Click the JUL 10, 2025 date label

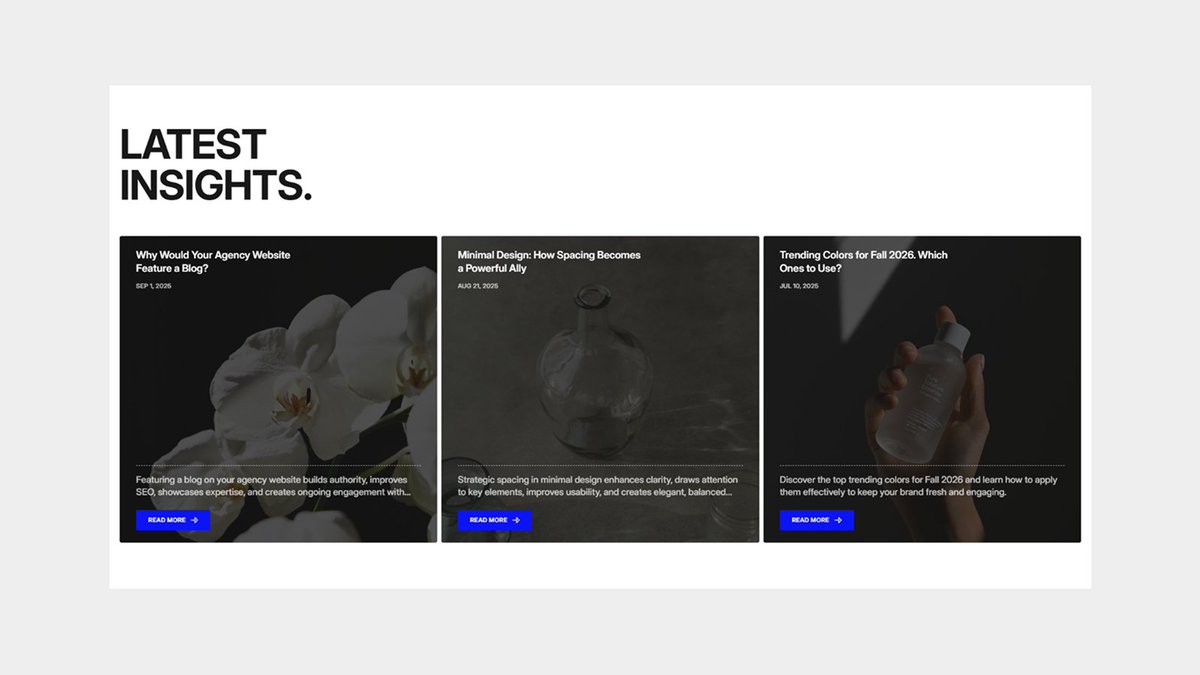tap(799, 286)
